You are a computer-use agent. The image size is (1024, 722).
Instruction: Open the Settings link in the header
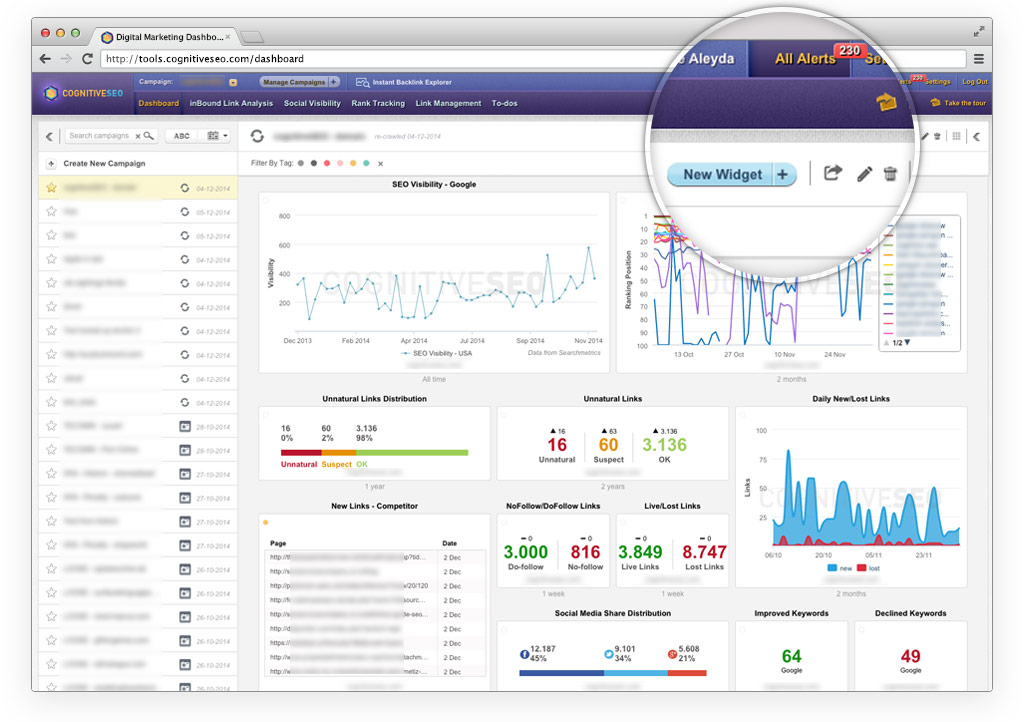[938, 82]
